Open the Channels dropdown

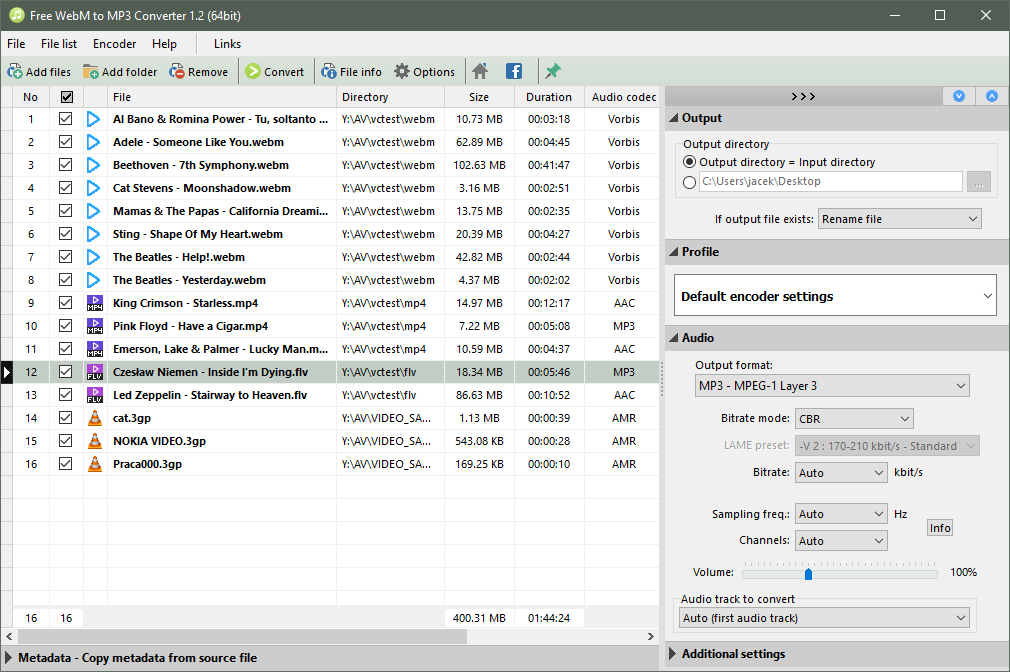point(841,541)
